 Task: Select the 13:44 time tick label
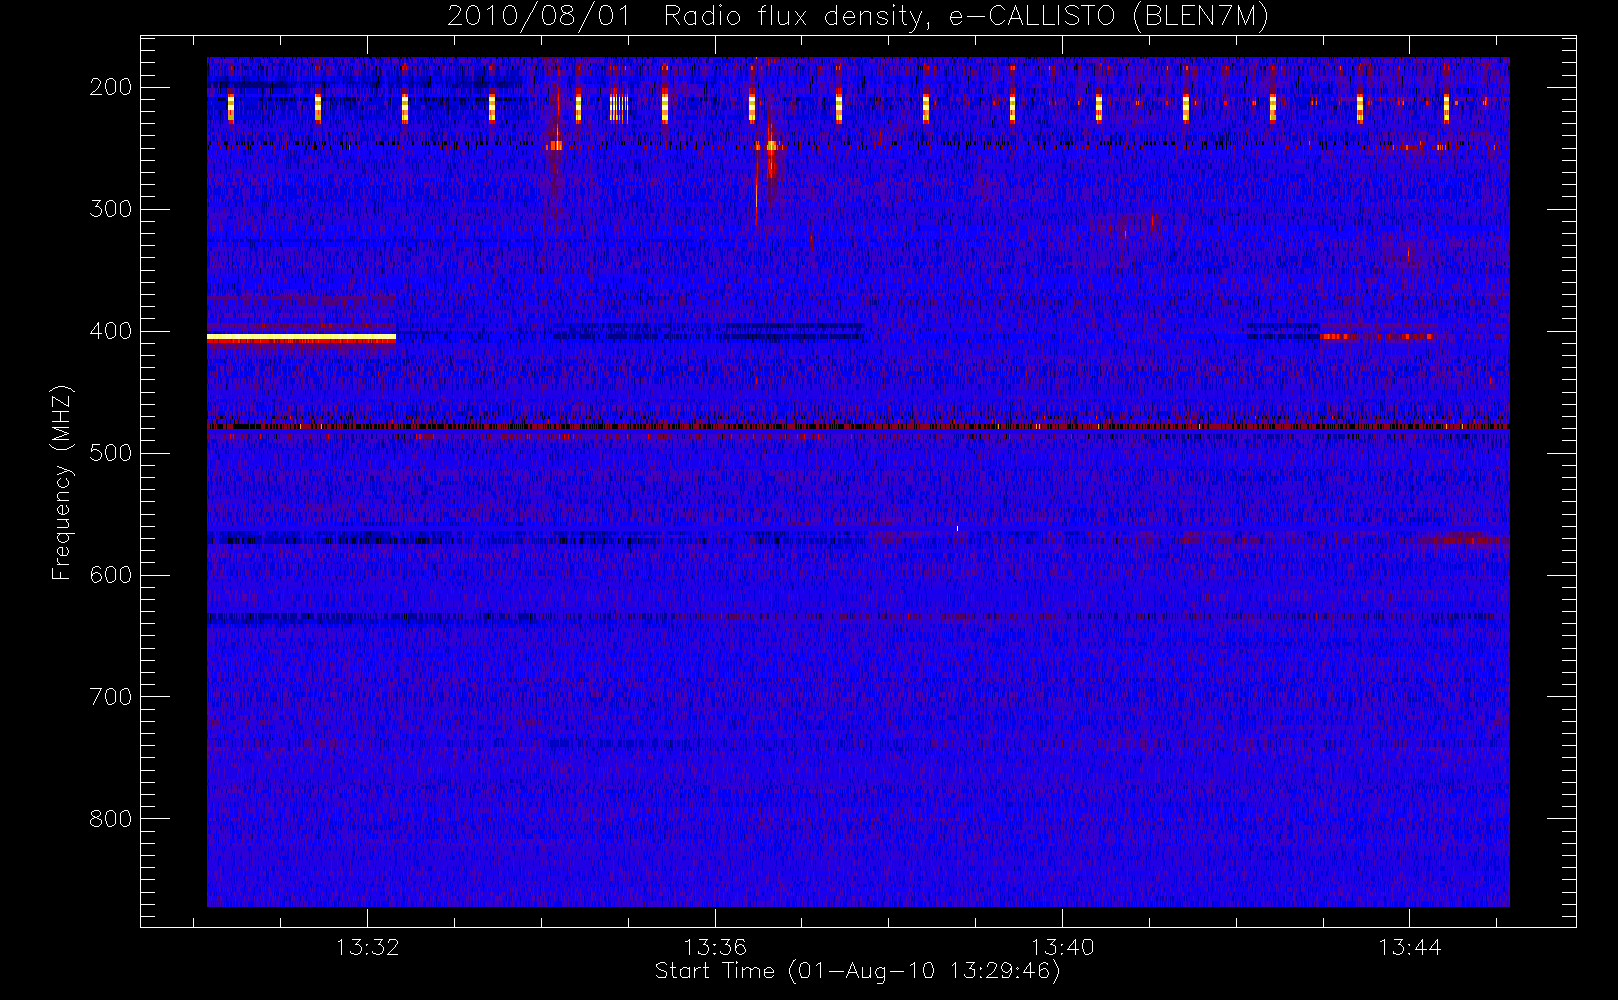click(x=1409, y=947)
